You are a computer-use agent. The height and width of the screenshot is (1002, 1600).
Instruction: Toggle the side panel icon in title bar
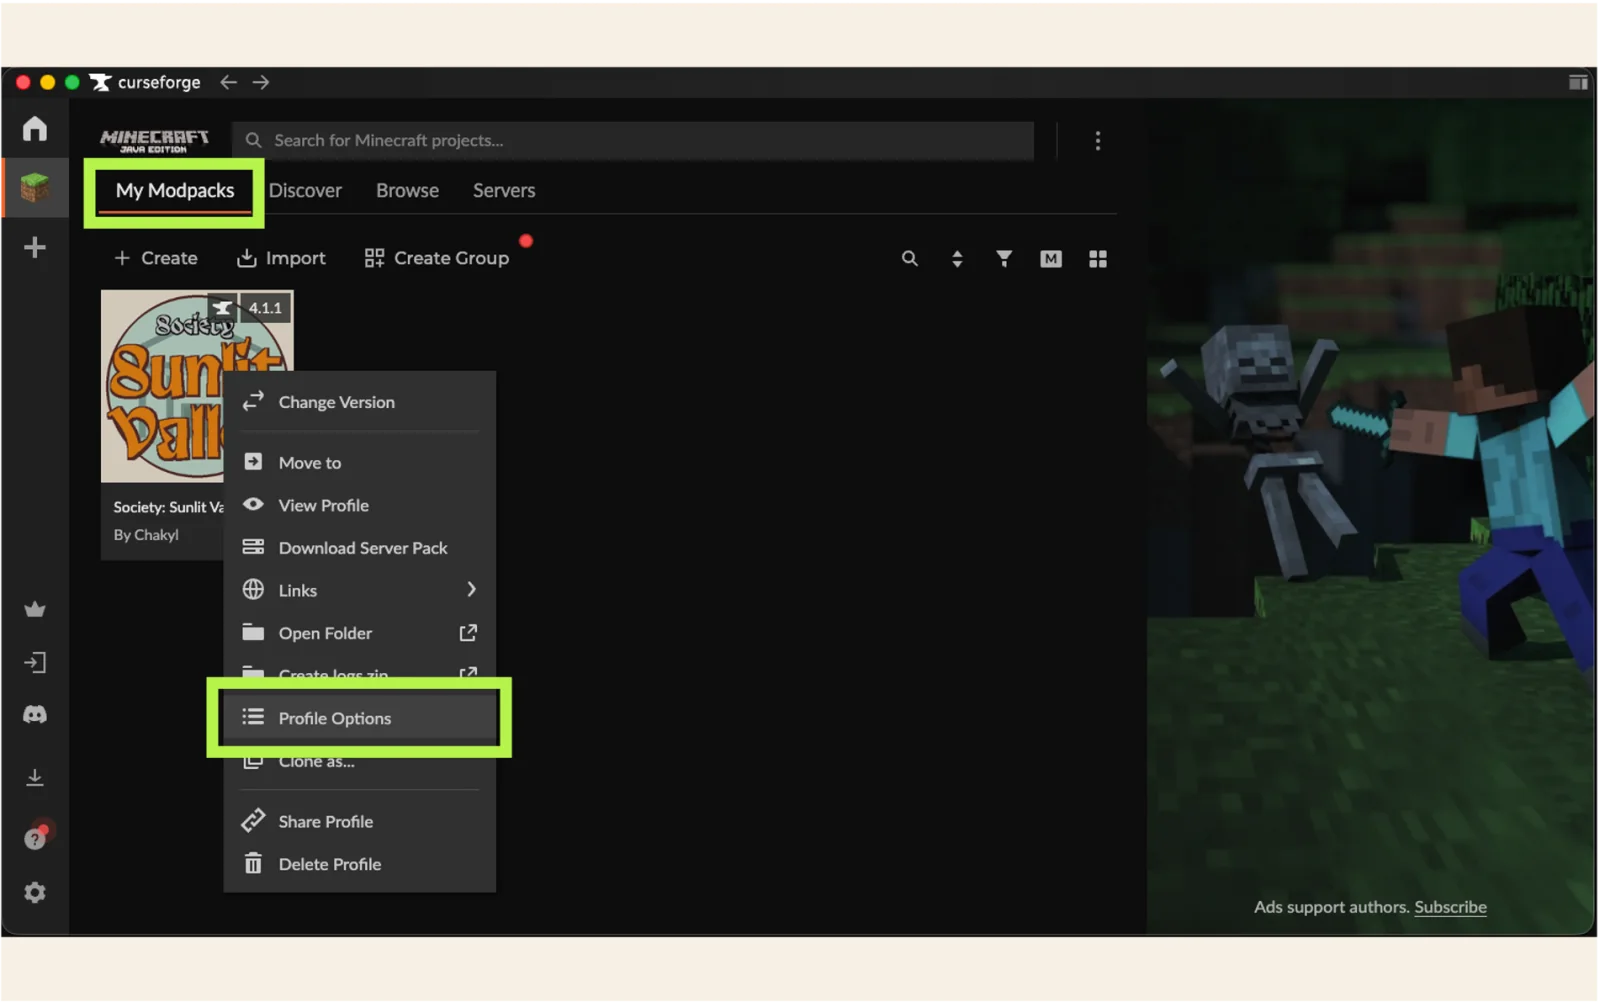click(x=1578, y=82)
